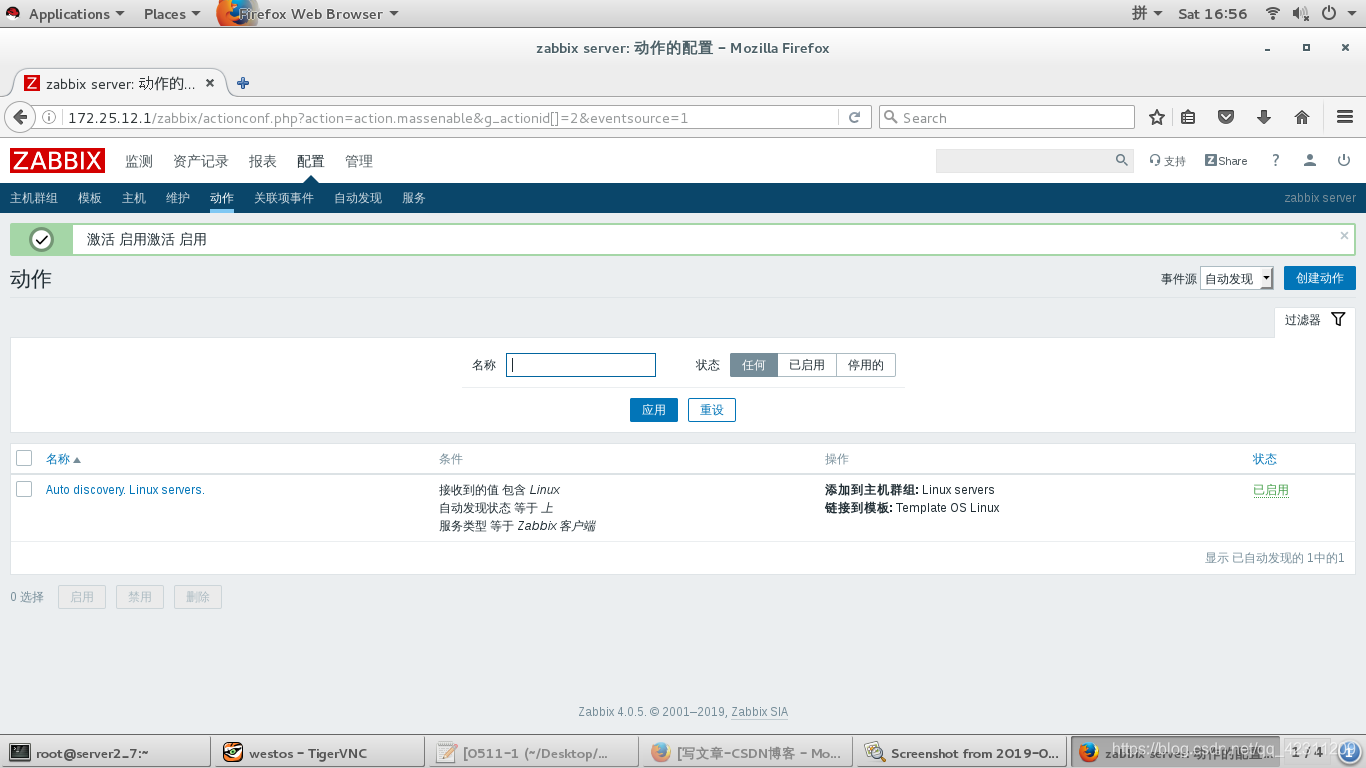Switch to the 维护 submenu
1366x768 pixels.
click(178, 198)
